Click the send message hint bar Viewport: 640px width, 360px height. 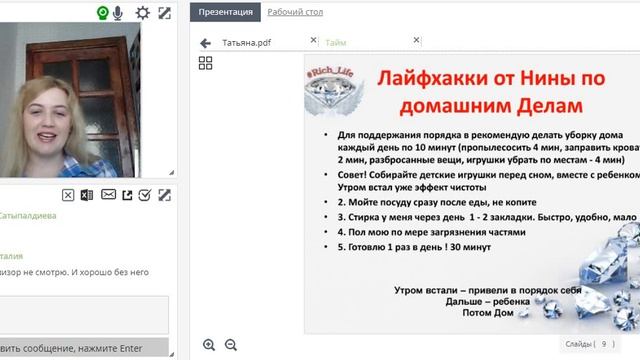tap(84, 348)
